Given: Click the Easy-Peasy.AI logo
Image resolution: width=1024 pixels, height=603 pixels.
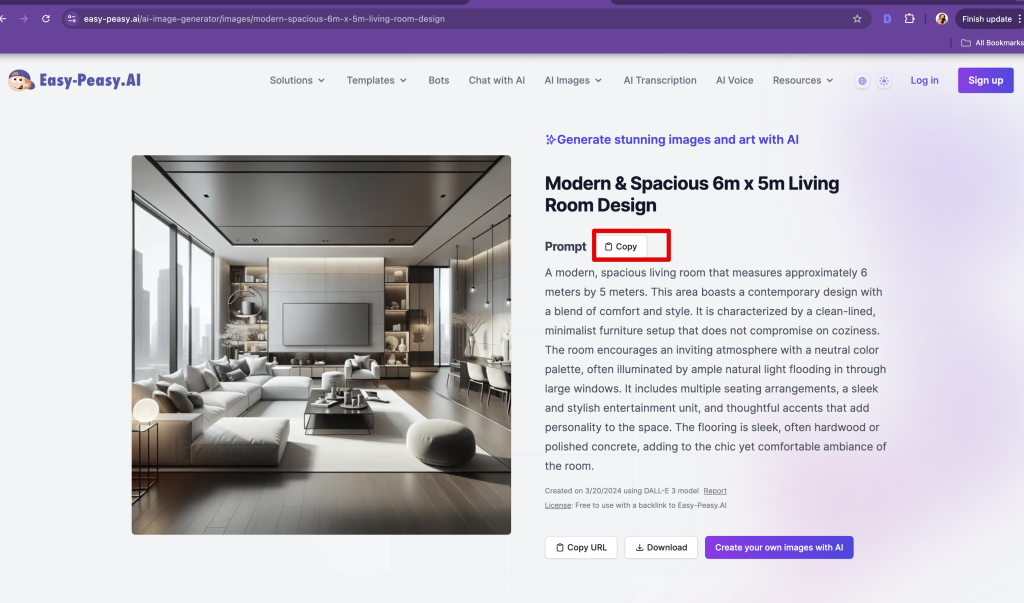Looking at the screenshot, I should (x=74, y=80).
